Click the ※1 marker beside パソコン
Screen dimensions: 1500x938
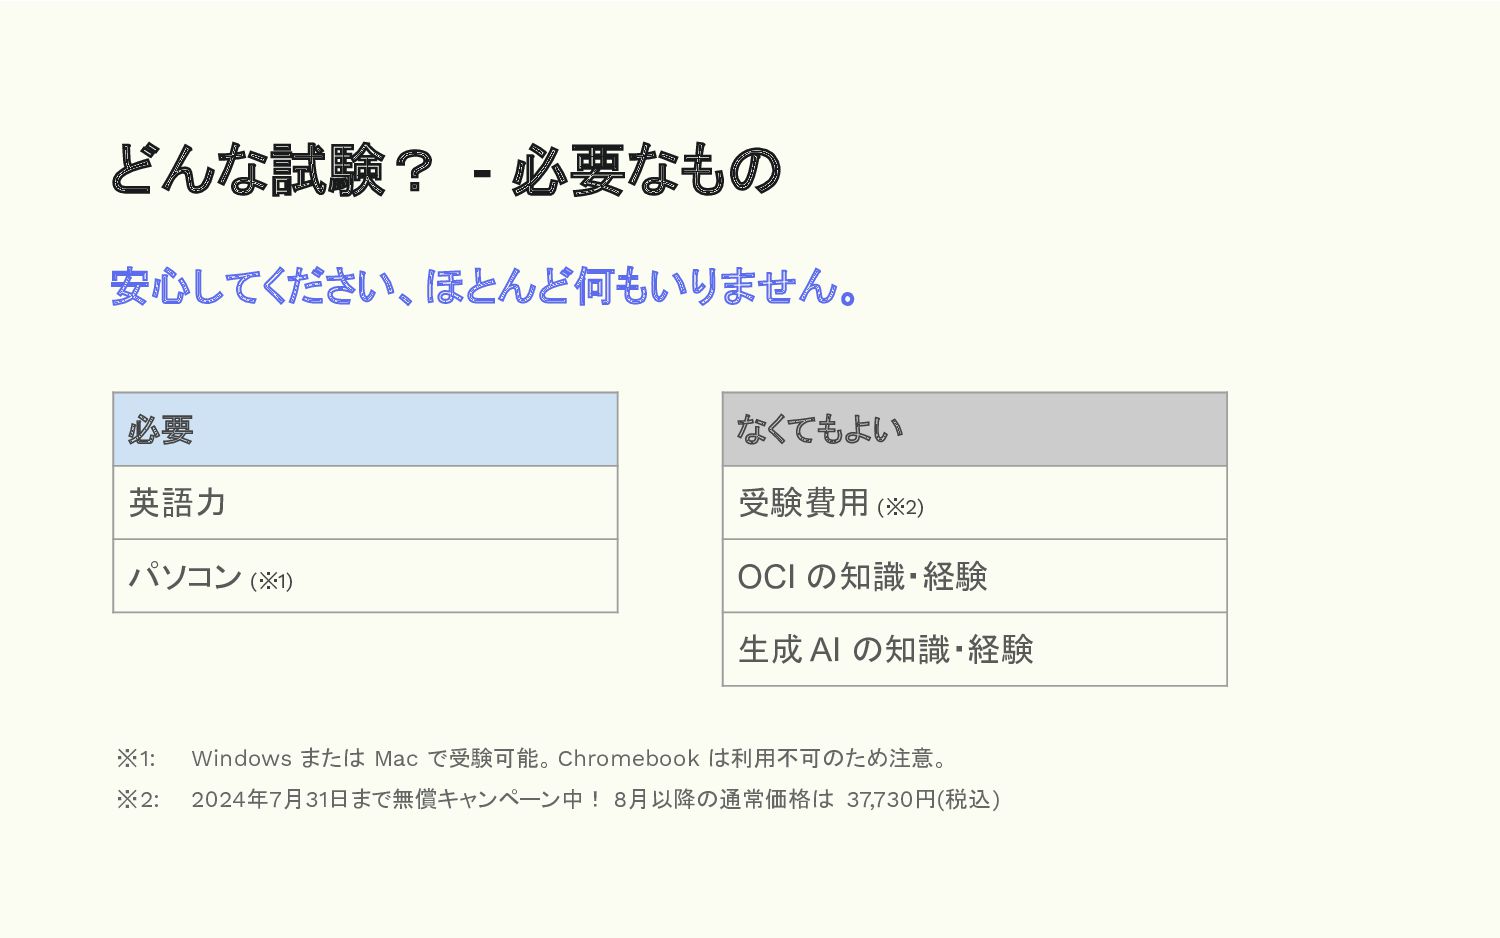(271, 581)
